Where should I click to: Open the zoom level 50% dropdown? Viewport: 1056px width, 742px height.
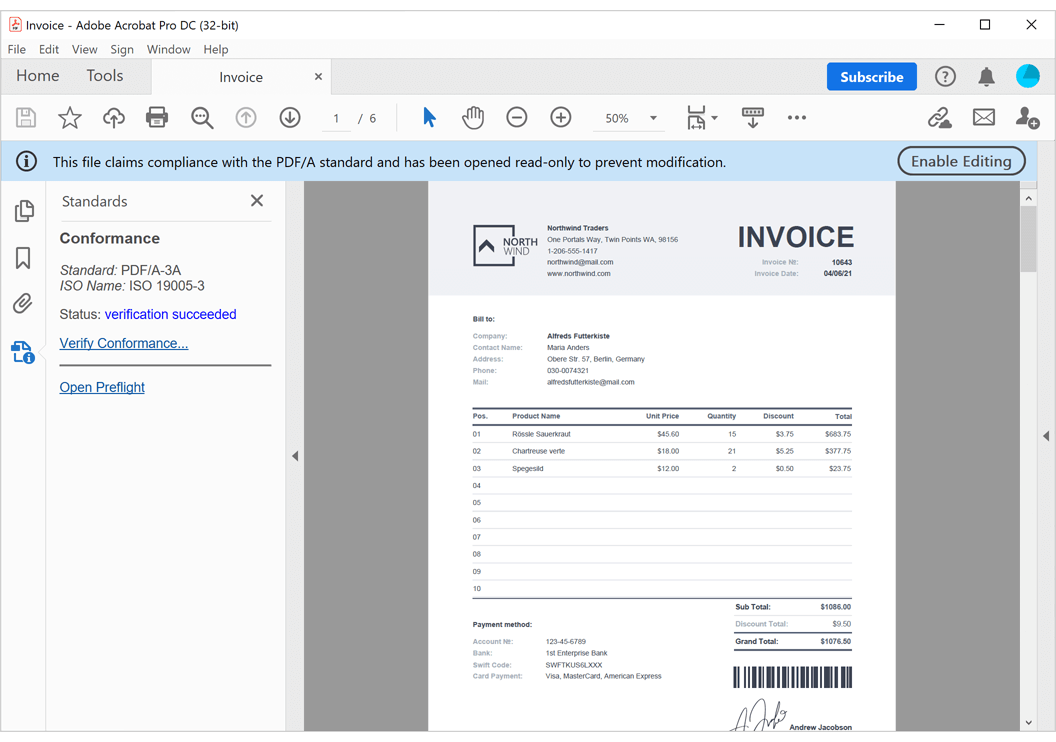[x=629, y=118]
